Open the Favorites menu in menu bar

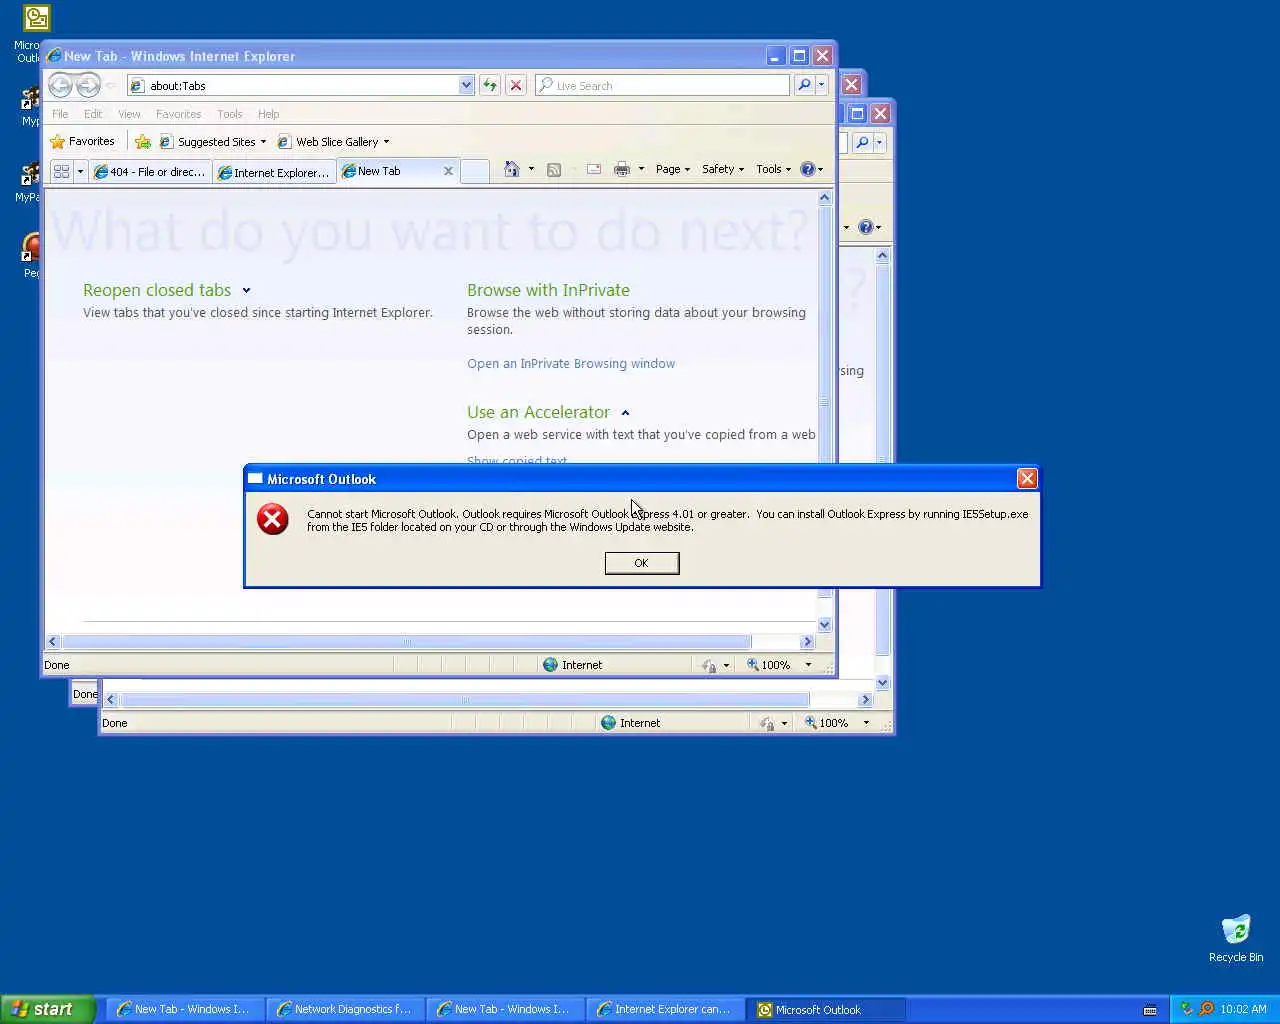[x=178, y=114]
